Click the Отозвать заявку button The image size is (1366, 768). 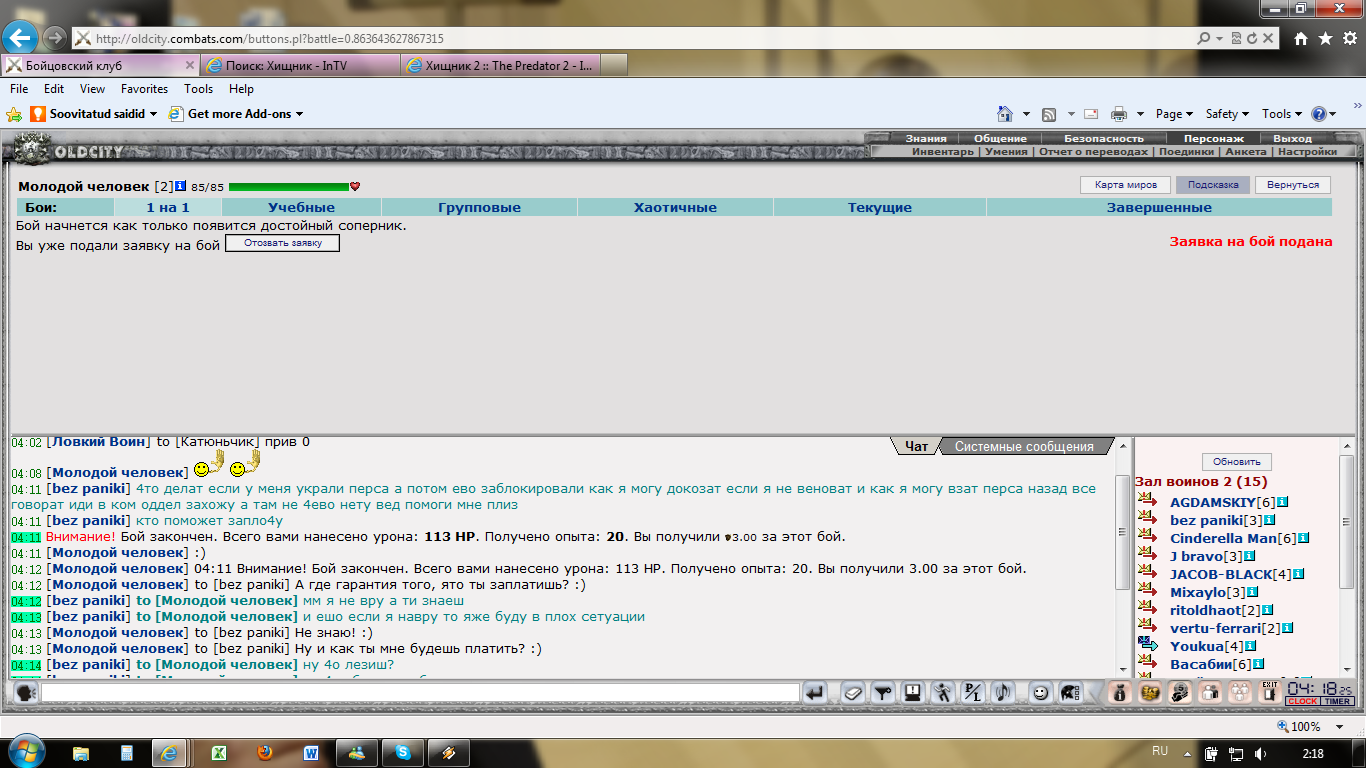282,243
